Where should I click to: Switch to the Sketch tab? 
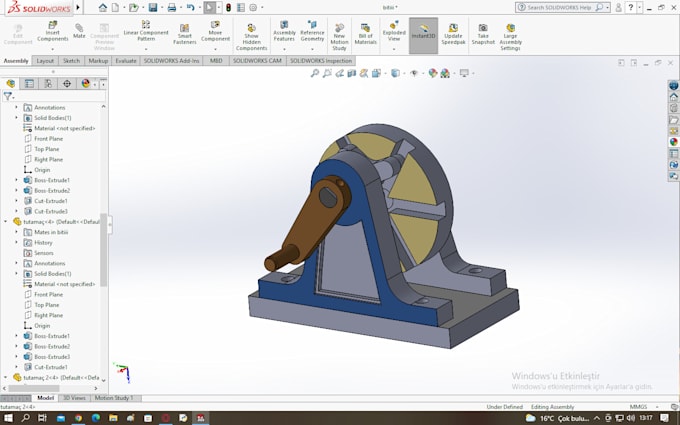point(72,61)
